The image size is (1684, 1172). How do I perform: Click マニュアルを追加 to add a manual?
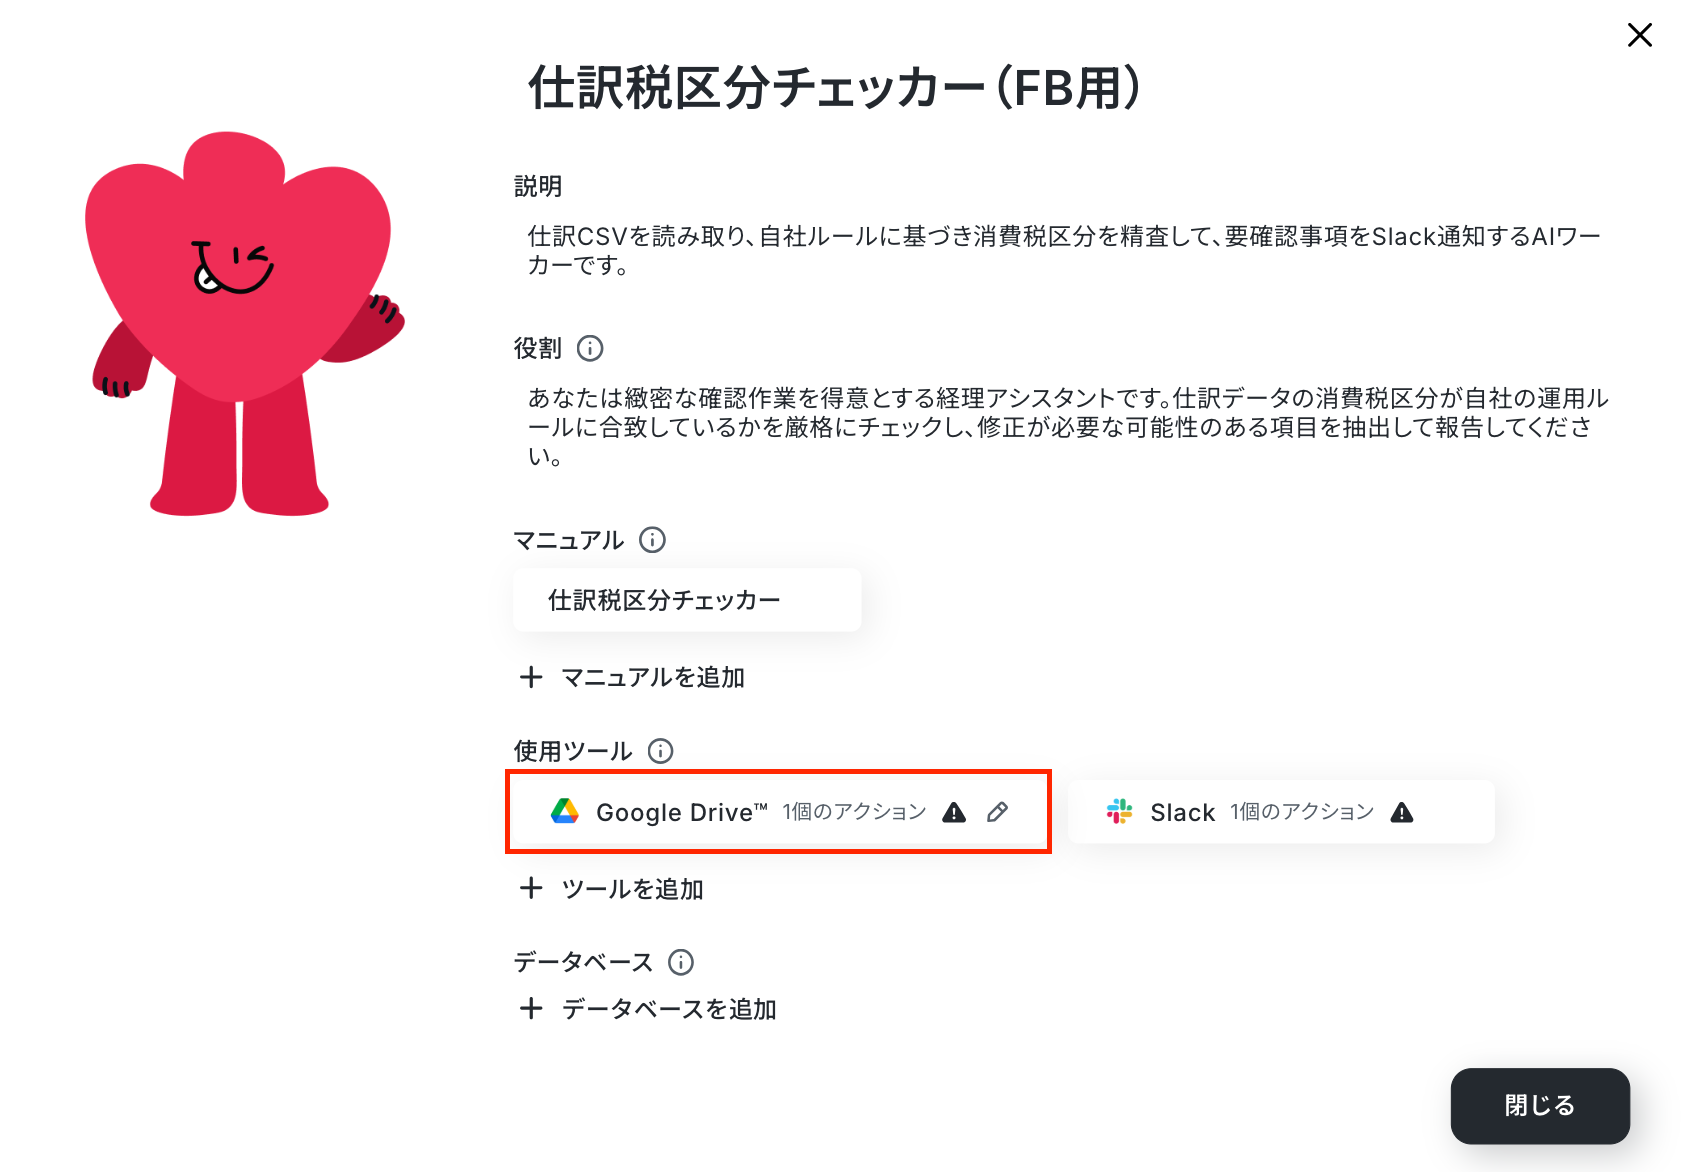click(x=632, y=677)
